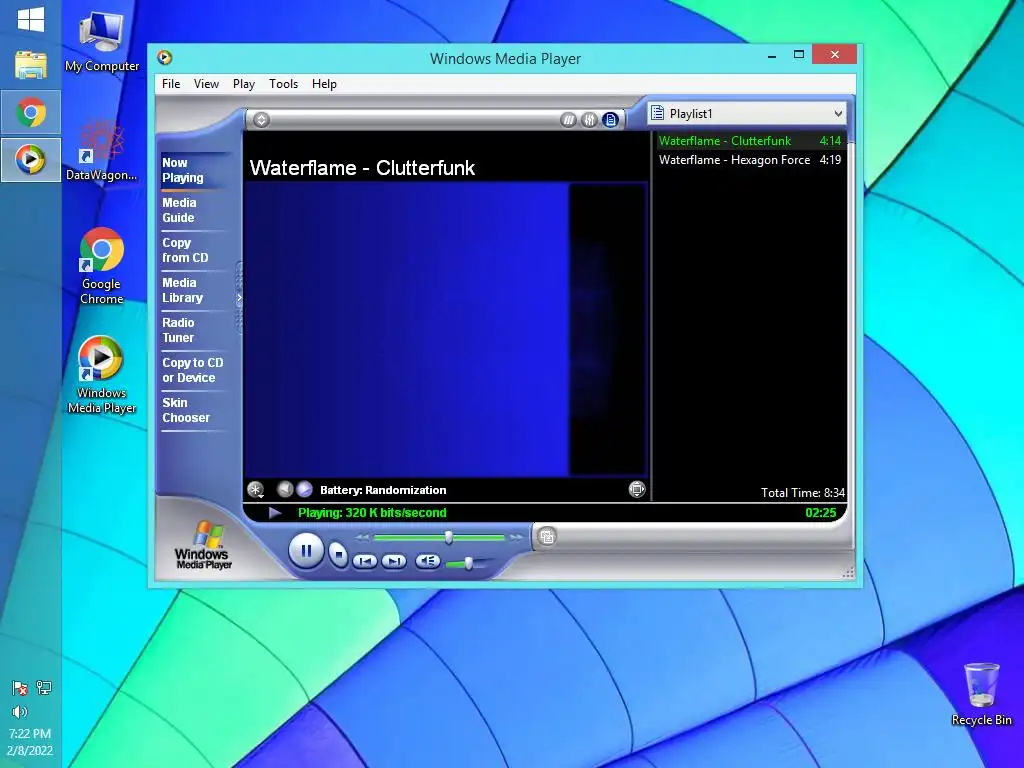1024x768 pixels.
Task: Open the network tray icon
Action: [44, 688]
